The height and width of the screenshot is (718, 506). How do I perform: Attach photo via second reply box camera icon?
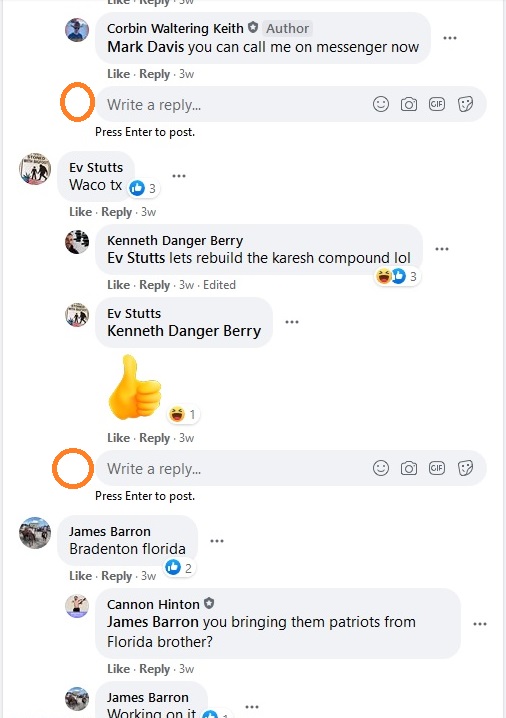point(408,468)
